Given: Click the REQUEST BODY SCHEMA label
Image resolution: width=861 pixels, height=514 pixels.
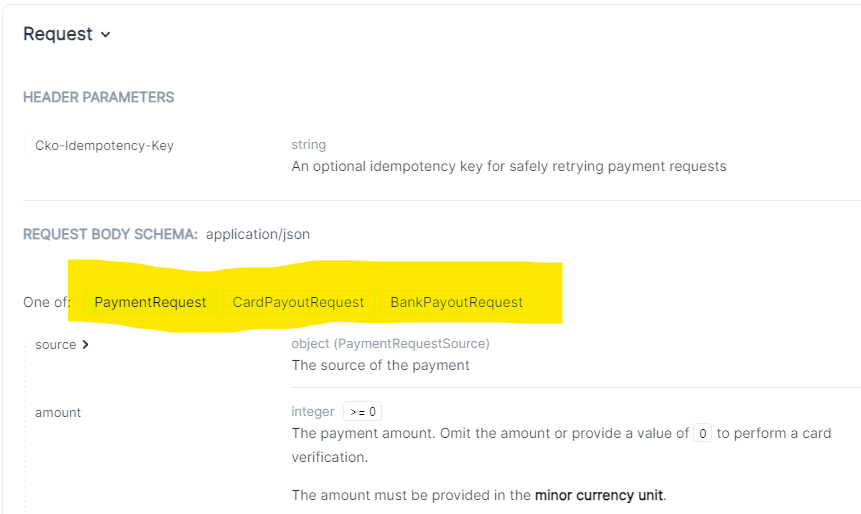Looking at the screenshot, I should coord(110,235).
